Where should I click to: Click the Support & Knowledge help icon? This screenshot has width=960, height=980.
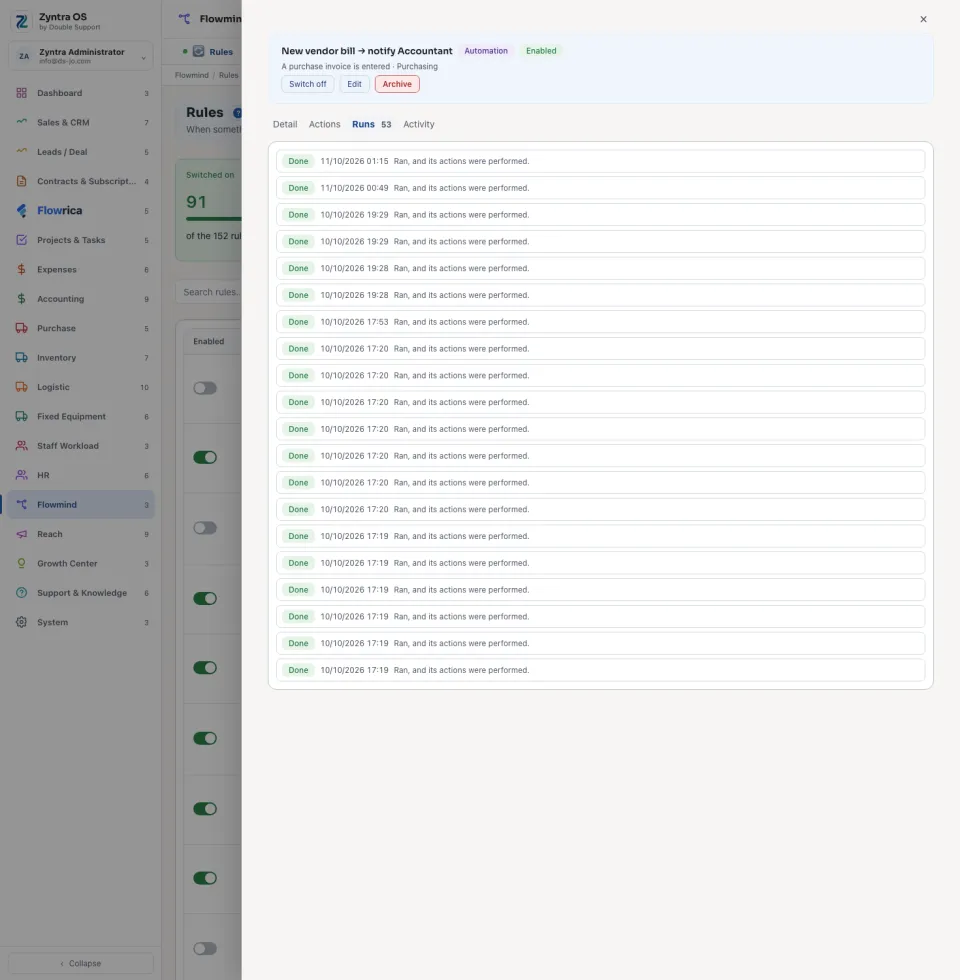tap(21, 592)
